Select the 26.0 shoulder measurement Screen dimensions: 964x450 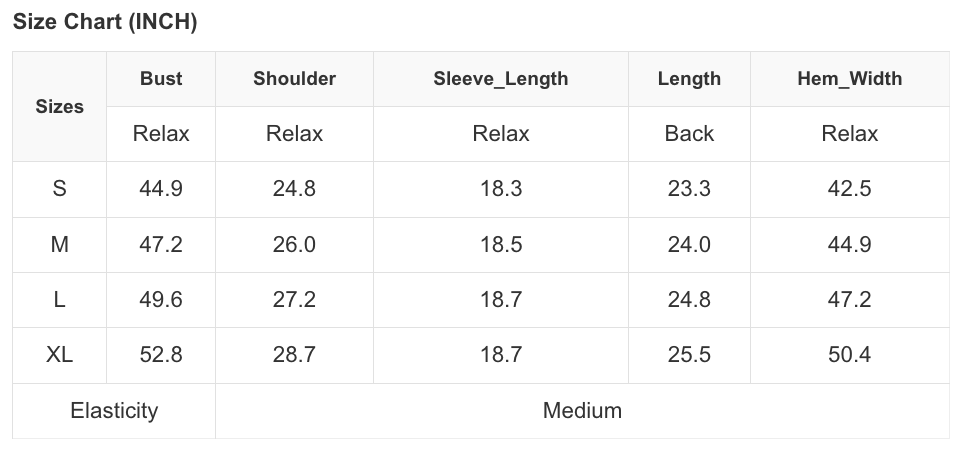(x=294, y=244)
